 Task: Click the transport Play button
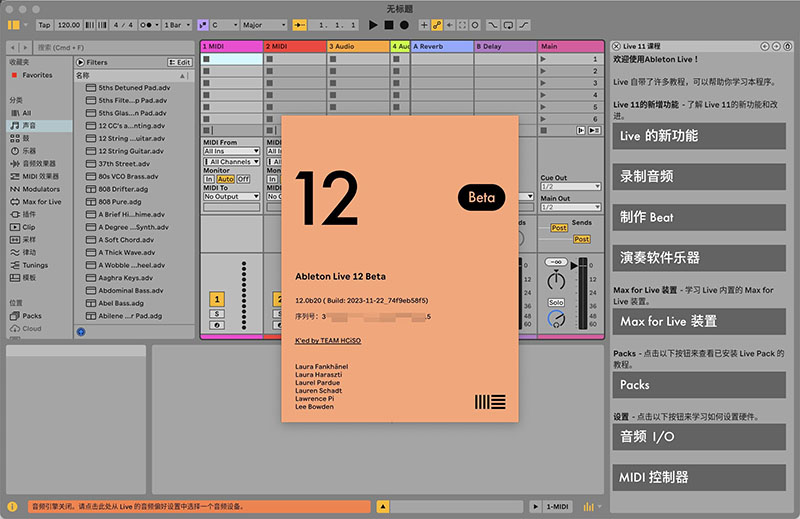pyautogui.click(x=373, y=25)
